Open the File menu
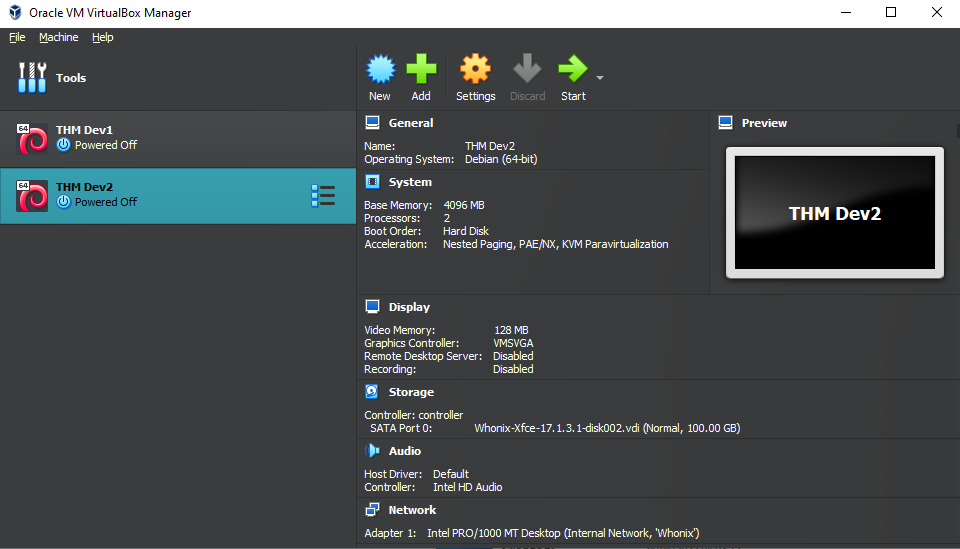 [x=17, y=37]
